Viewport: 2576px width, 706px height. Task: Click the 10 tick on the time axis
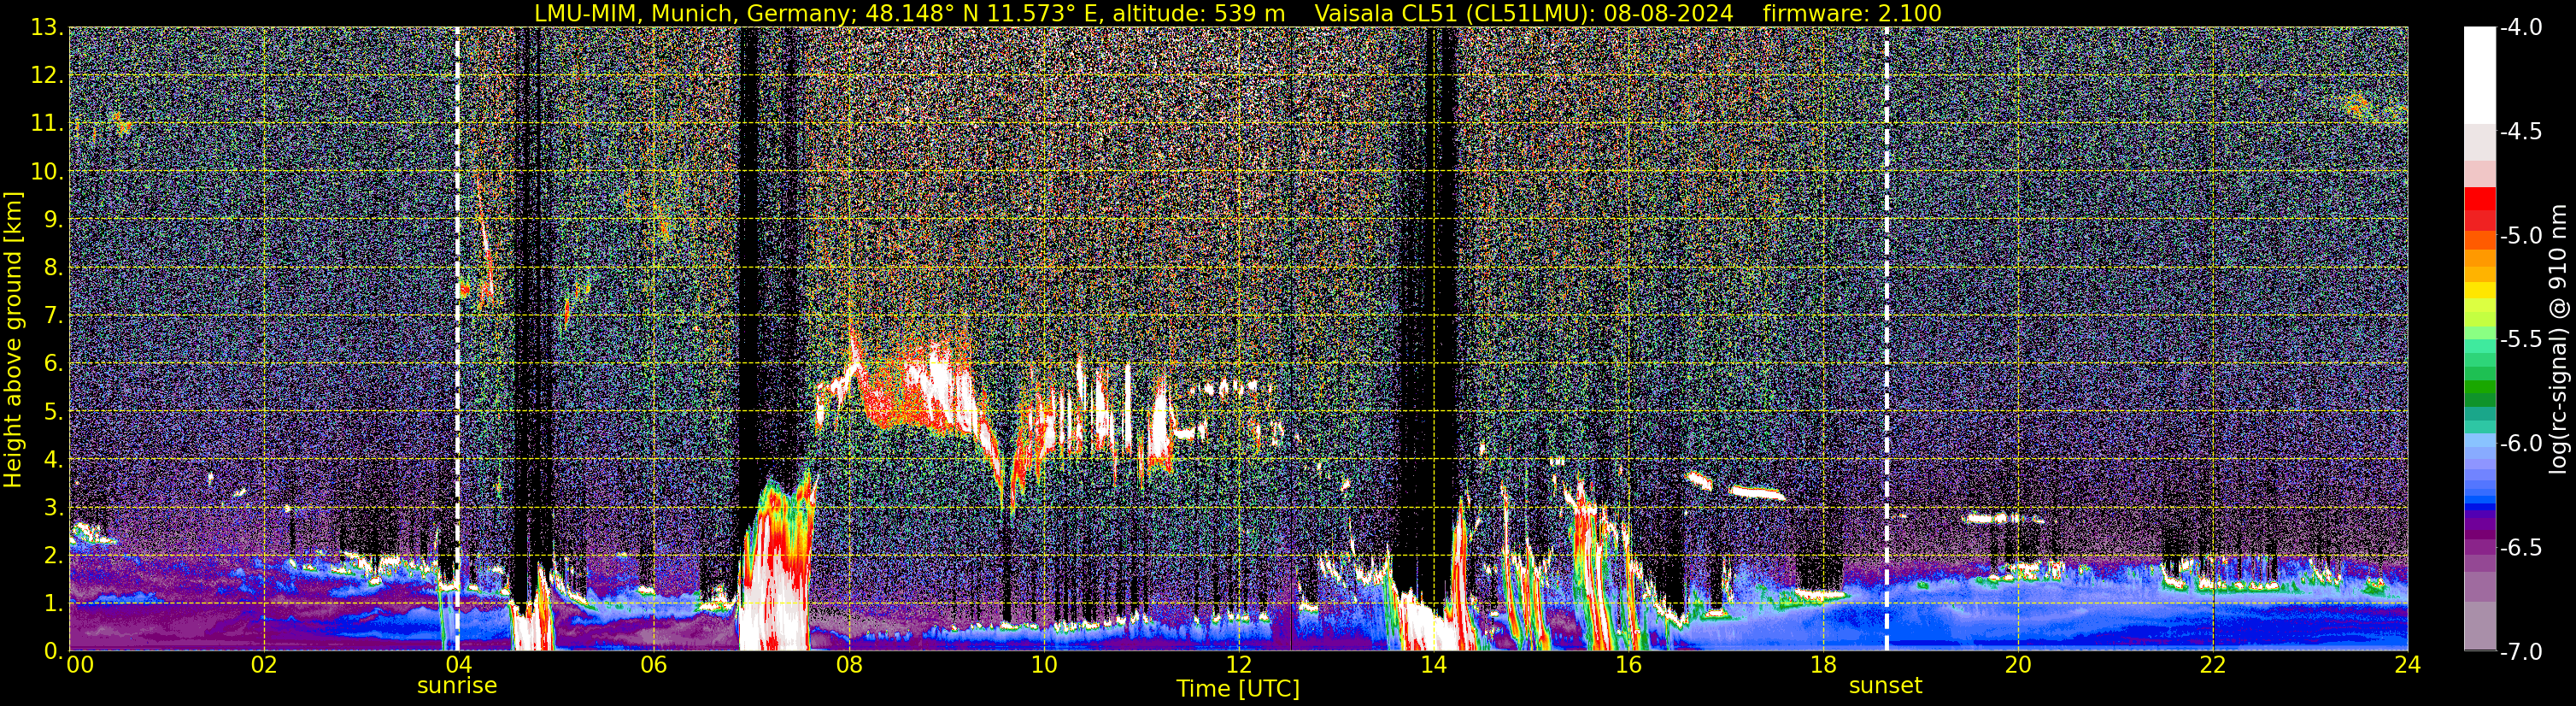(x=1043, y=665)
